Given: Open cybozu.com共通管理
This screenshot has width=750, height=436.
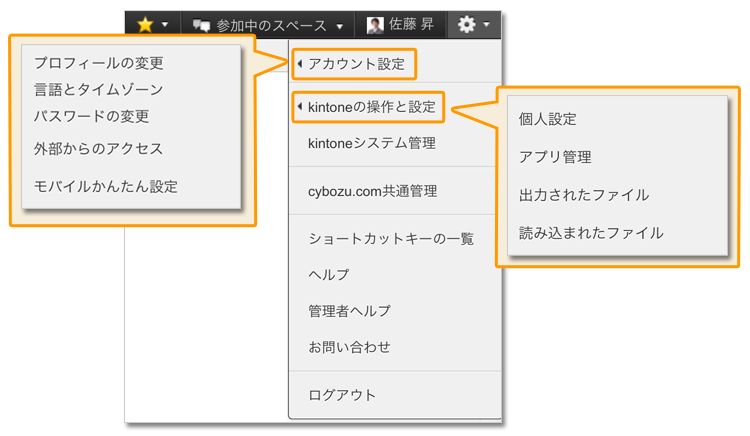Looking at the screenshot, I should pos(373,190).
